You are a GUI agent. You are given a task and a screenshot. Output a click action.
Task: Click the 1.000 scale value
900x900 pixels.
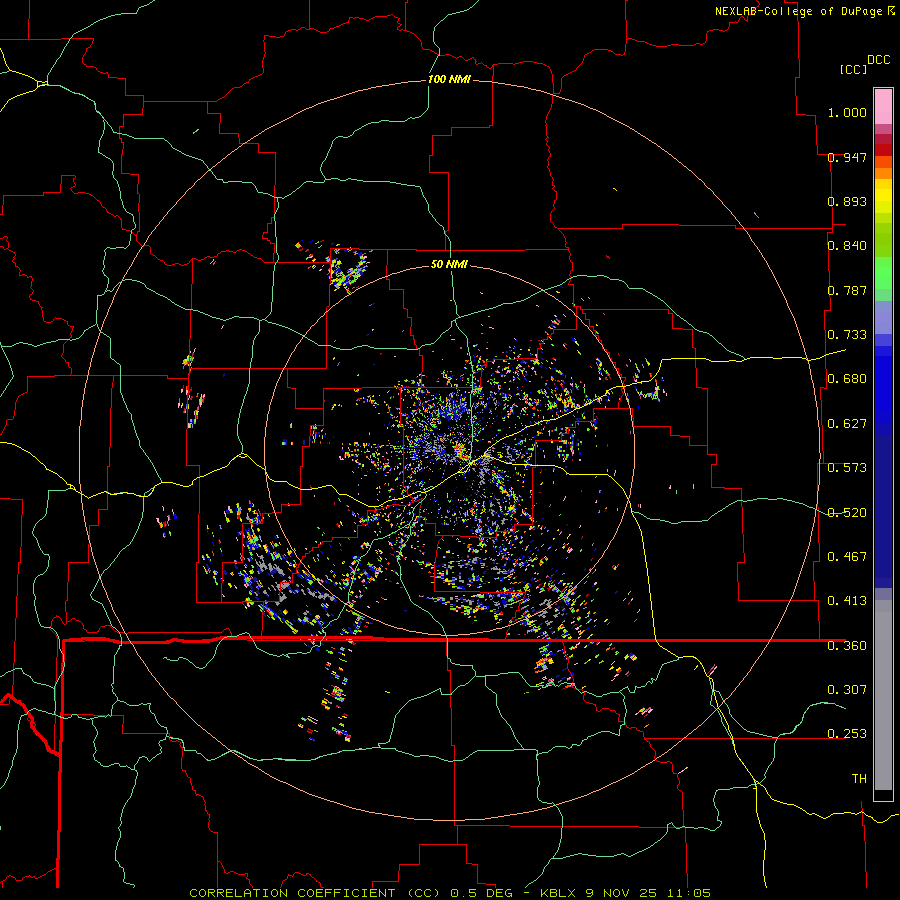[x=847, y=112]
